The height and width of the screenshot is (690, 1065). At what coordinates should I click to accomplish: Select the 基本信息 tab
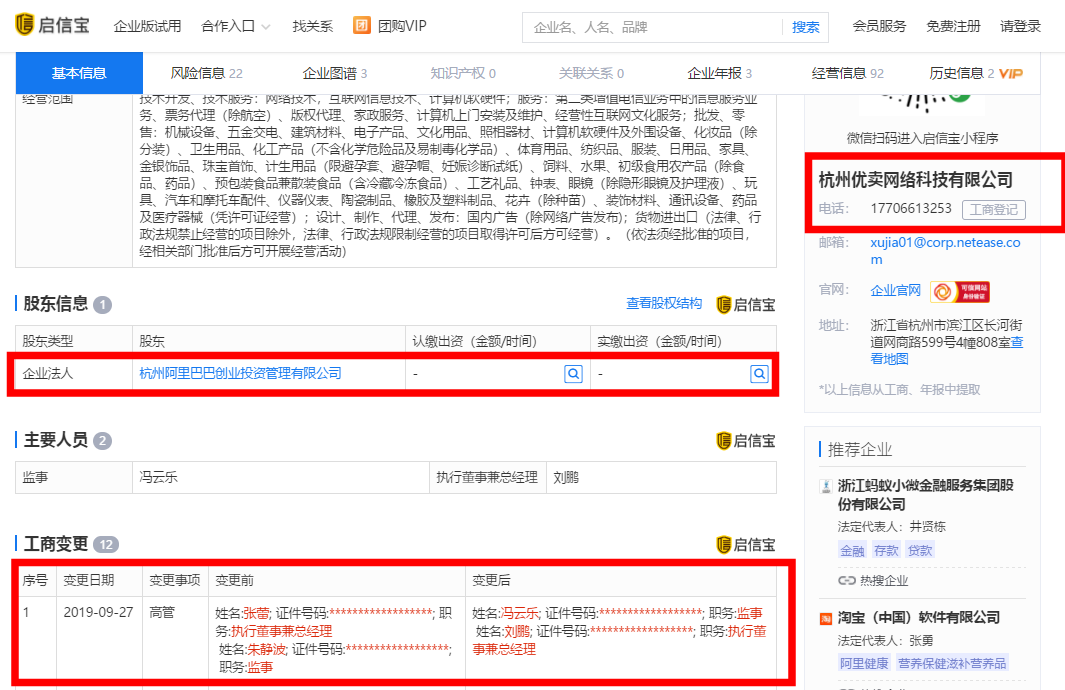pos(79,73)
